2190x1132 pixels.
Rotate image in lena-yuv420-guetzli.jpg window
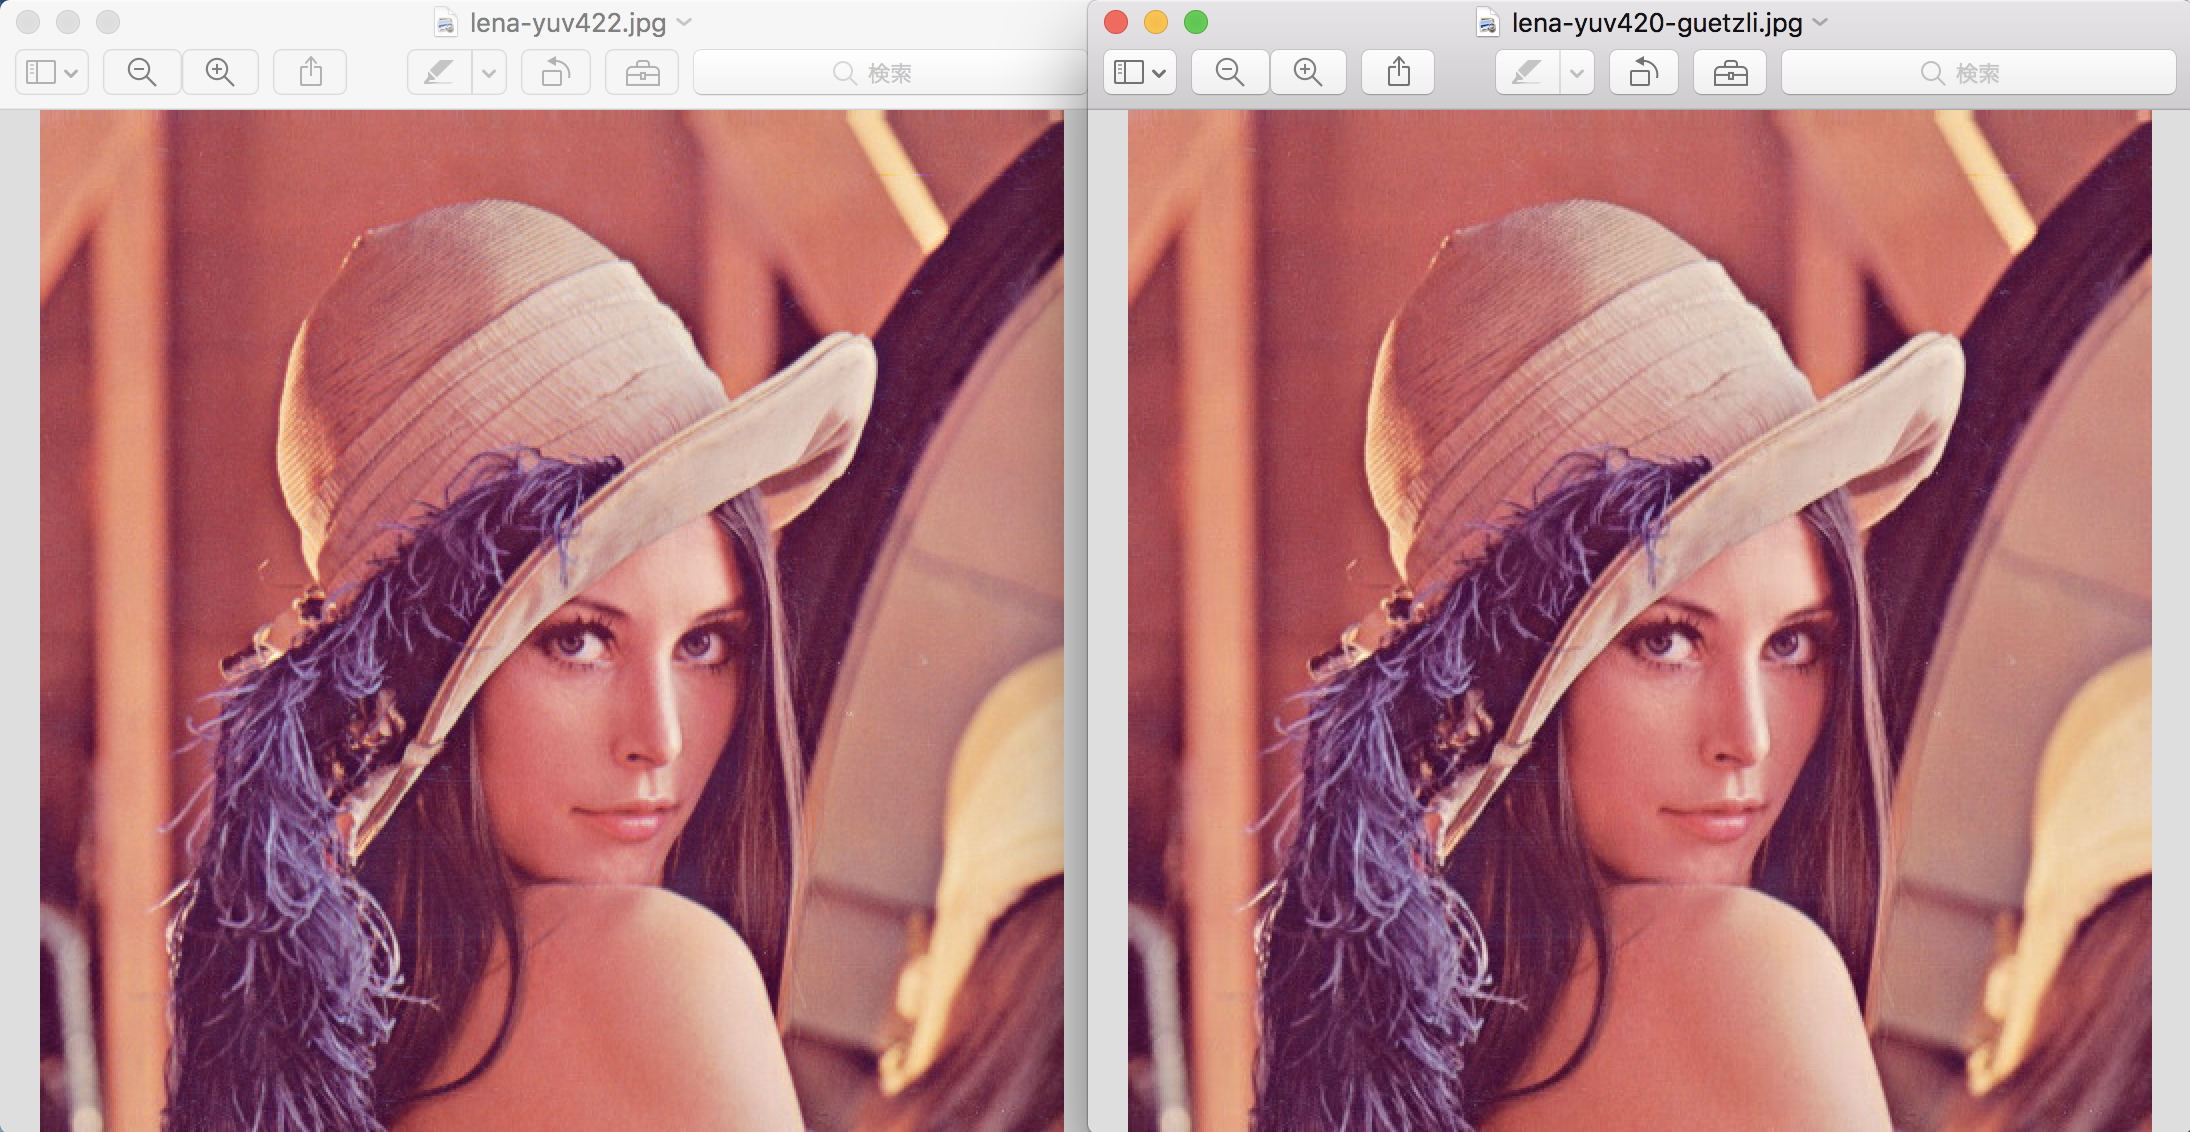pos(1644,72)
